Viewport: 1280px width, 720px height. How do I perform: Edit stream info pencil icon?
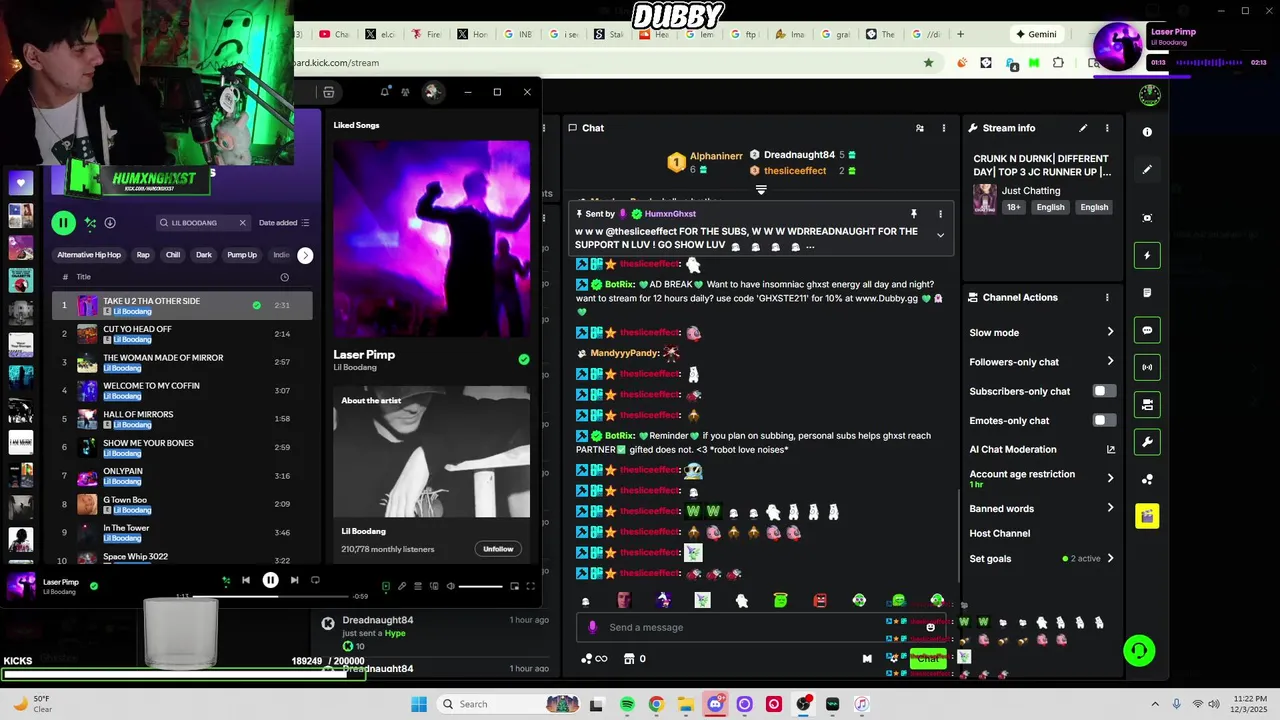[x=1082, y=128]
